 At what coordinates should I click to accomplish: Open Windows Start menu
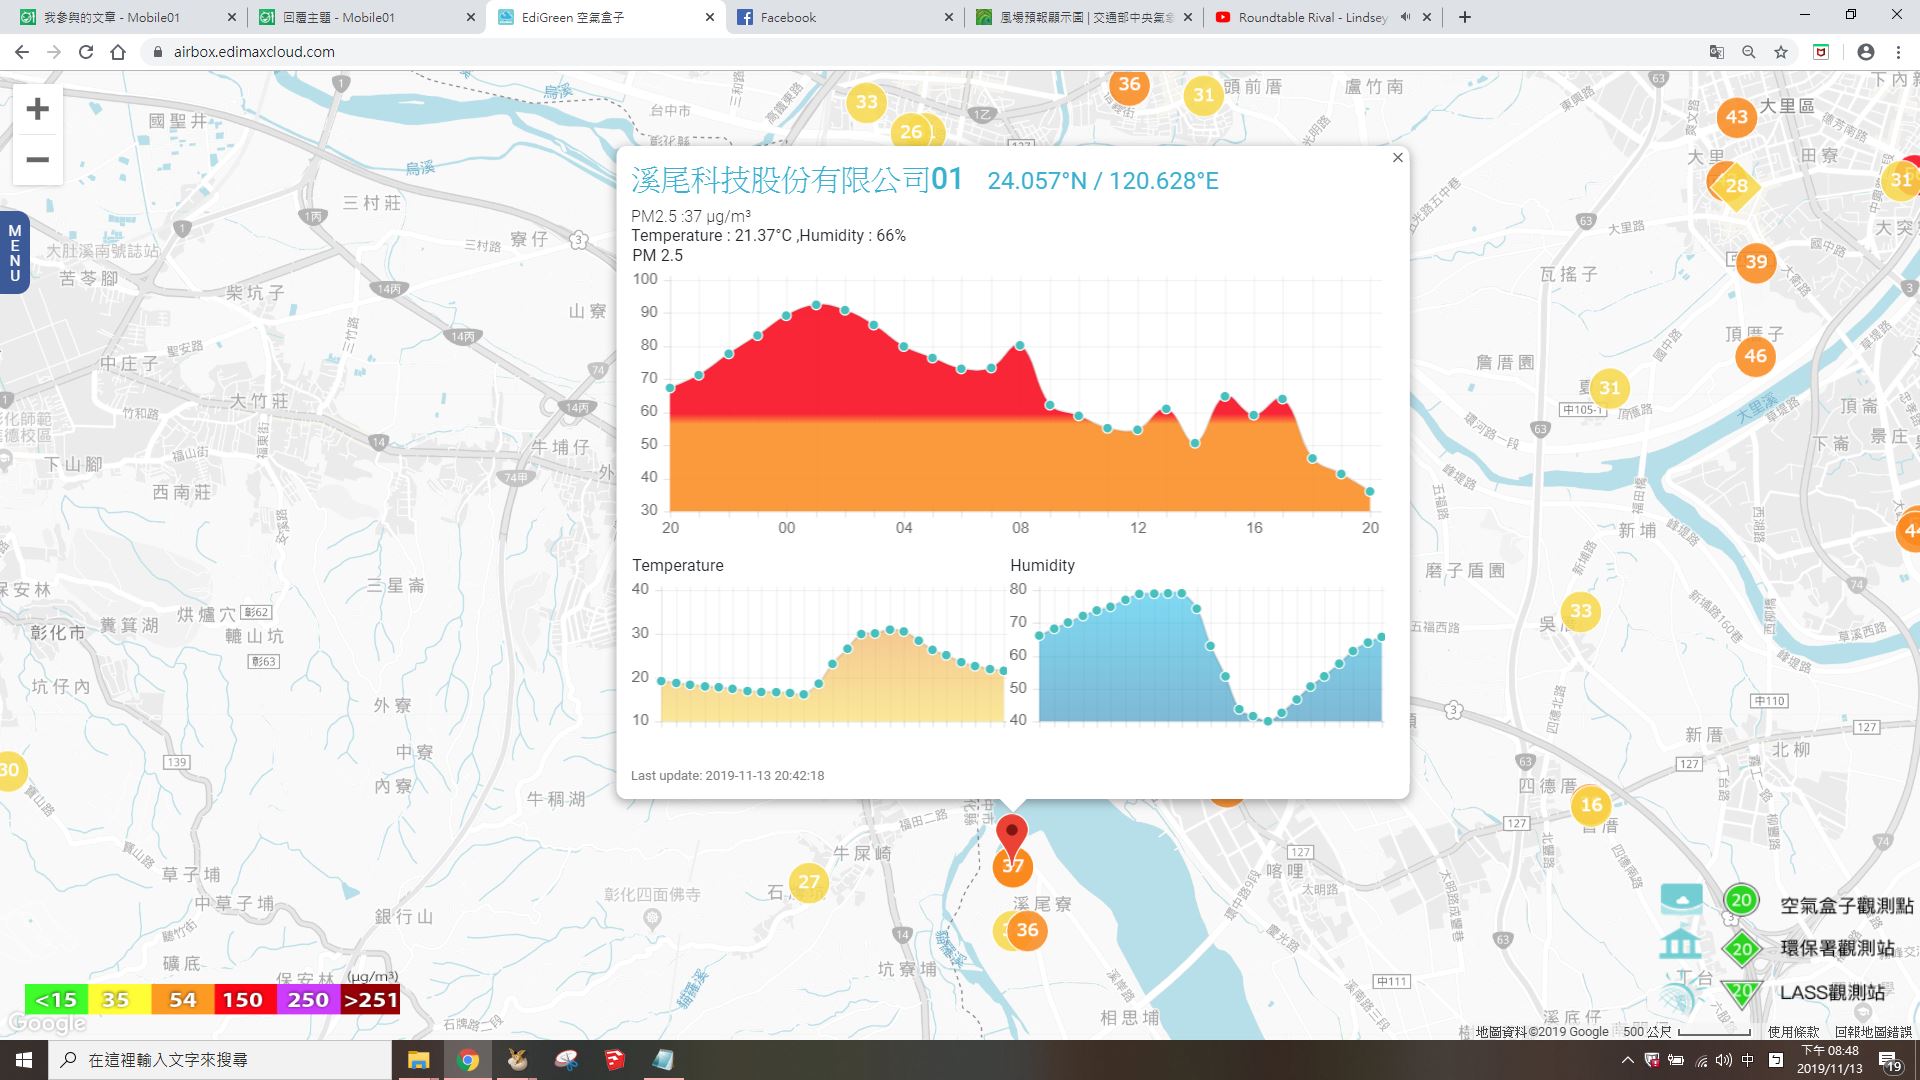point(24,1060)
